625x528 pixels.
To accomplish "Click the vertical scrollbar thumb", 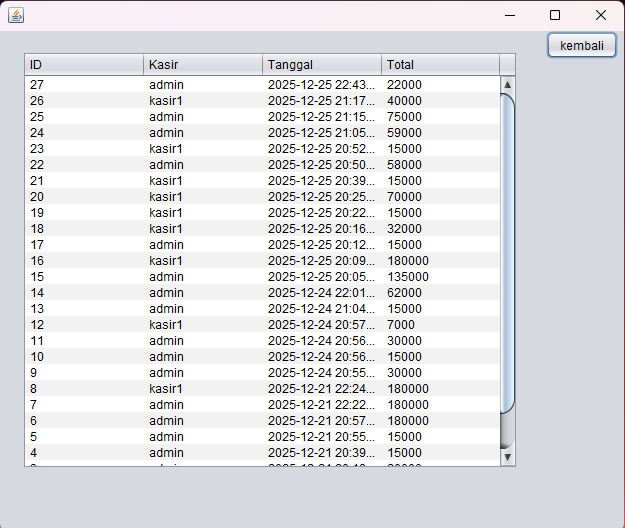I will [x=507, y=250].
